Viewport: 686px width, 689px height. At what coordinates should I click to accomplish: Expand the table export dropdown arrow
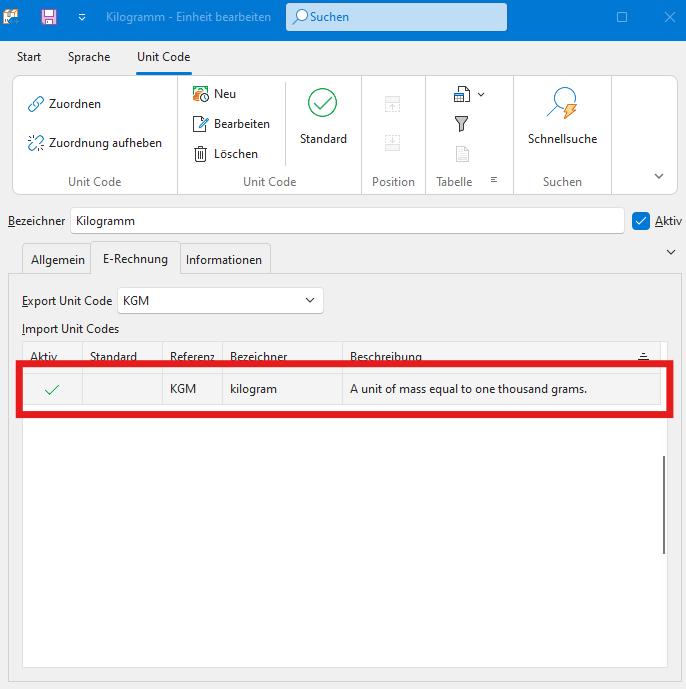click(481, 95)
